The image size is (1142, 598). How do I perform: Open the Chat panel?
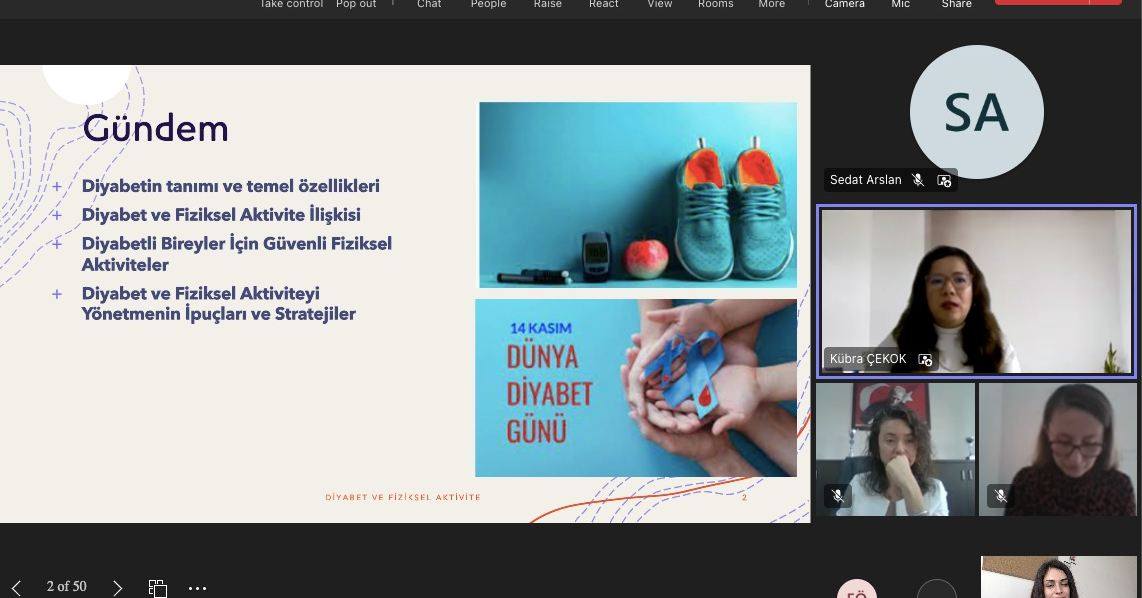click(428, 5)
